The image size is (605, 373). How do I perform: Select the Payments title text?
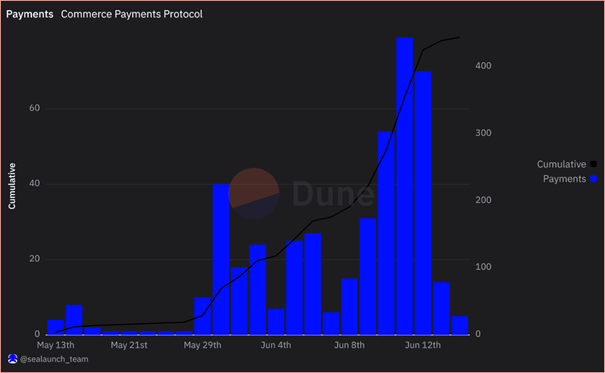click(x=30, y=14)
